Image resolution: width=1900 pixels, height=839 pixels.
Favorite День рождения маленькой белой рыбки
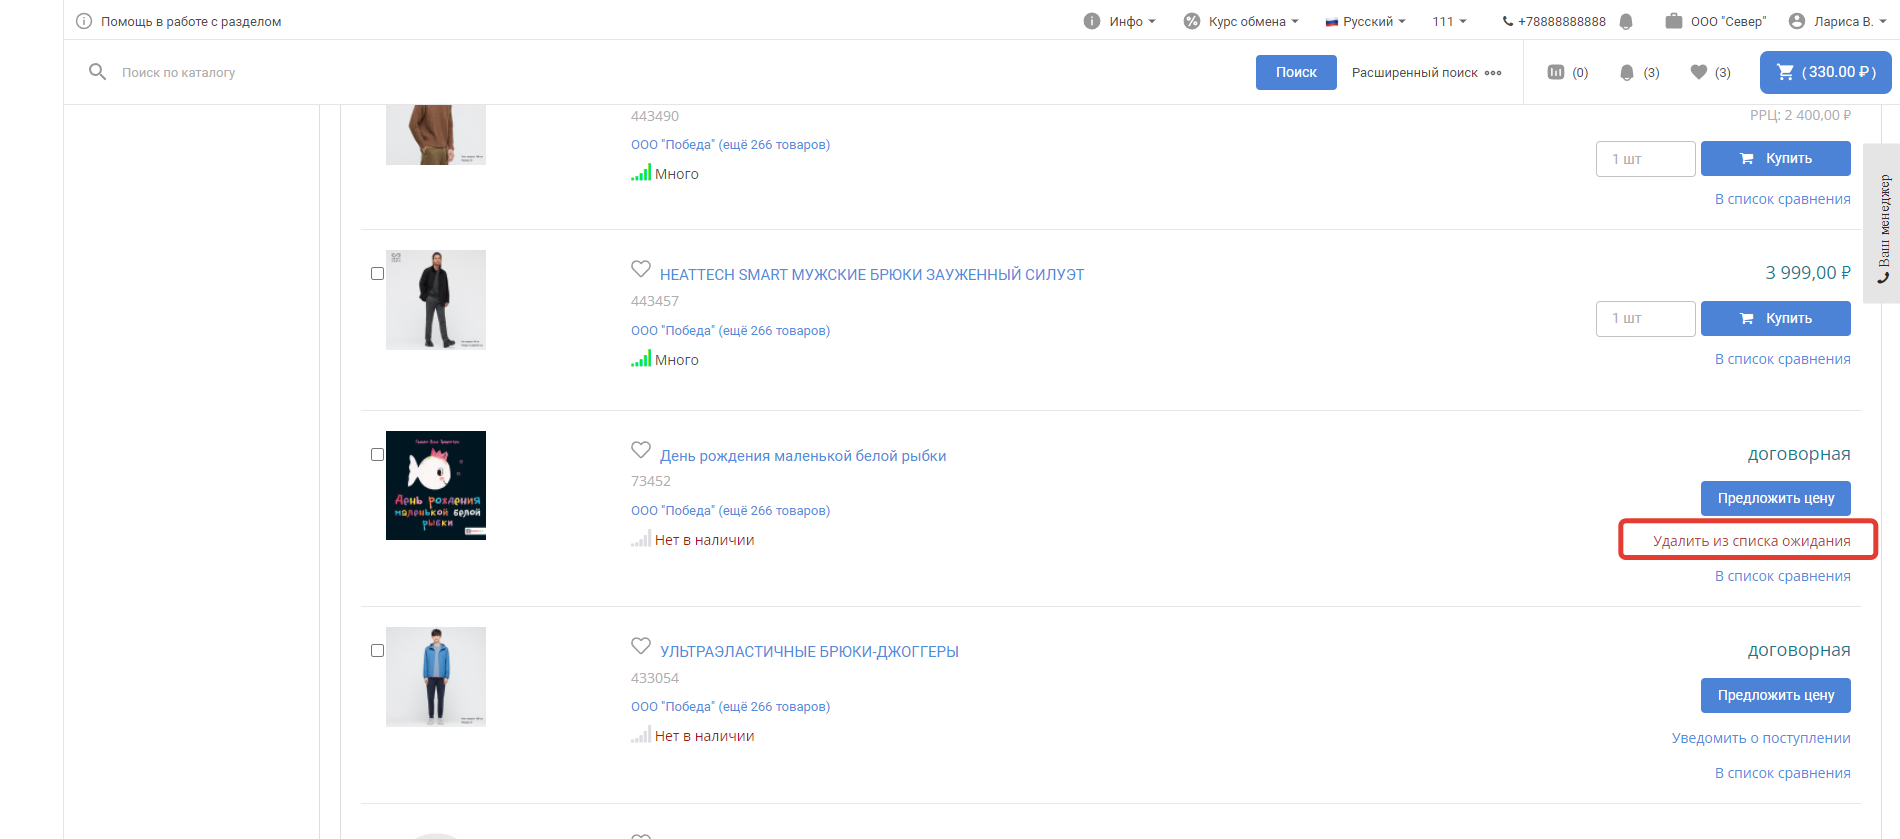(641, 450)
